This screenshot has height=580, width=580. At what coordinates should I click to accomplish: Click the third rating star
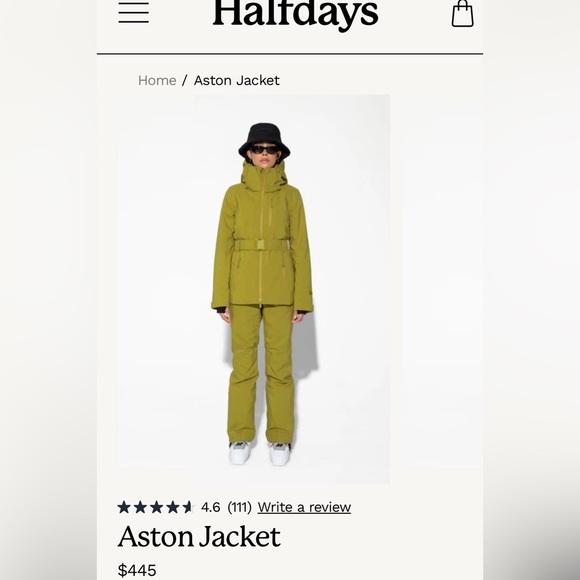[156, 507]
